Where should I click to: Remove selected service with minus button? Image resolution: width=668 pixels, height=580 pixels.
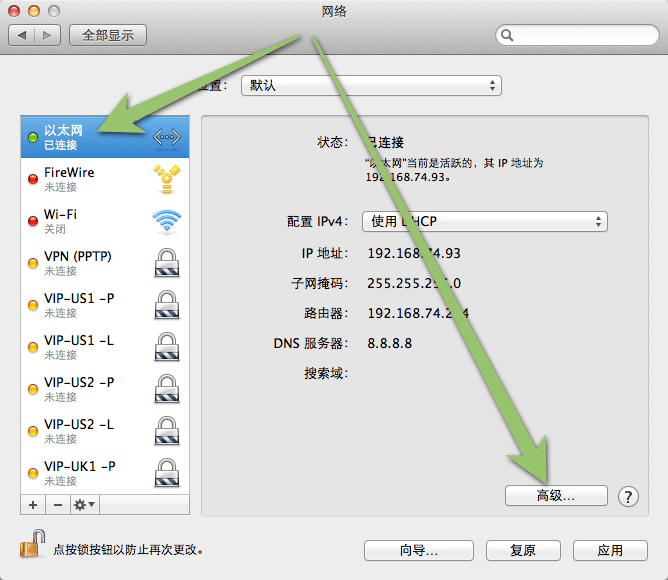click(58, 505)
